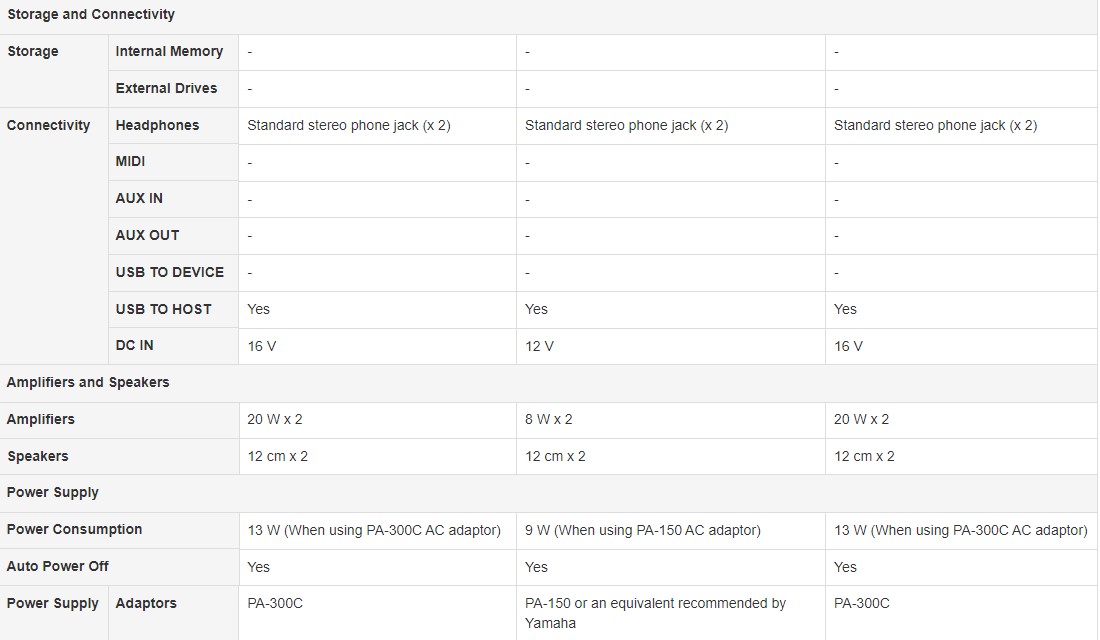This screenshot has height=640, width=1100.
Task: Click the USB TO DEVICE label
Action: coord(170,272)
